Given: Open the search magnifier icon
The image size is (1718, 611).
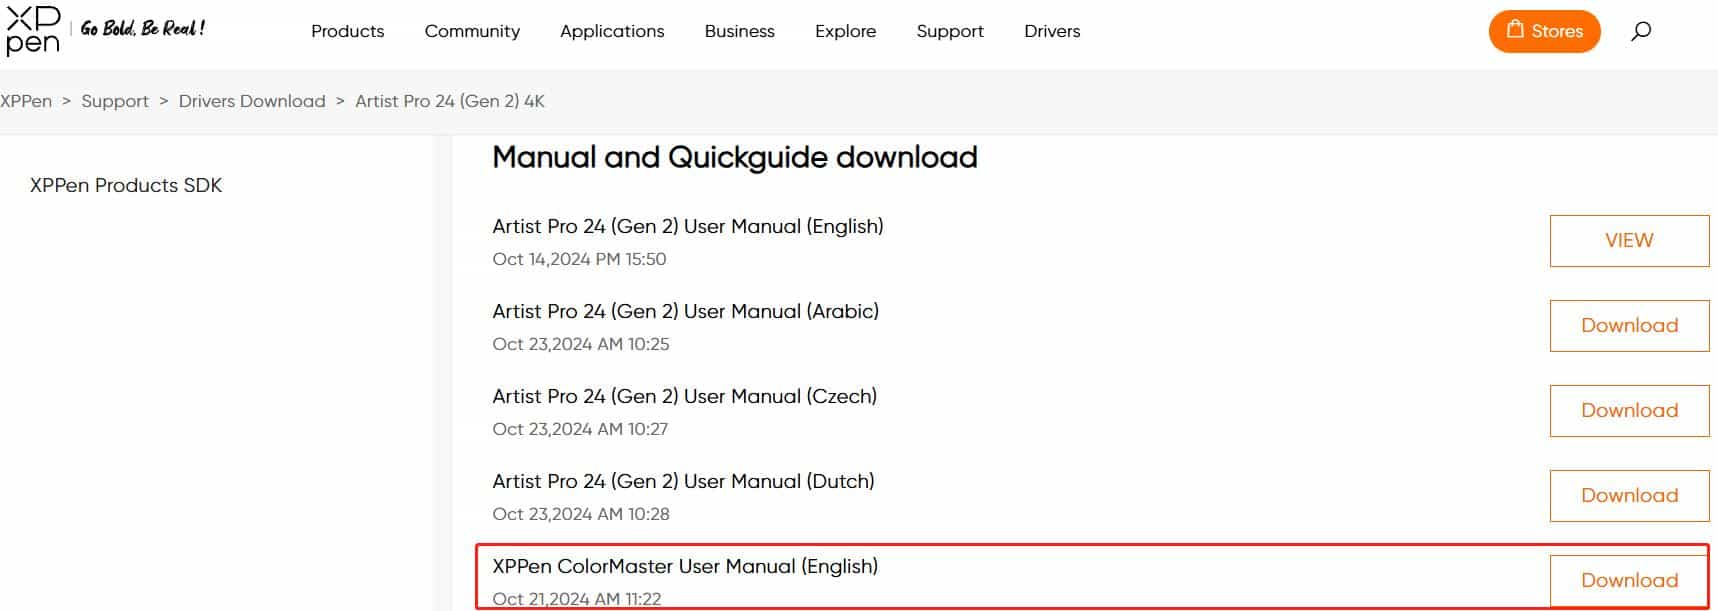Looking at the screenshot, I should [x=1641, y=31].
